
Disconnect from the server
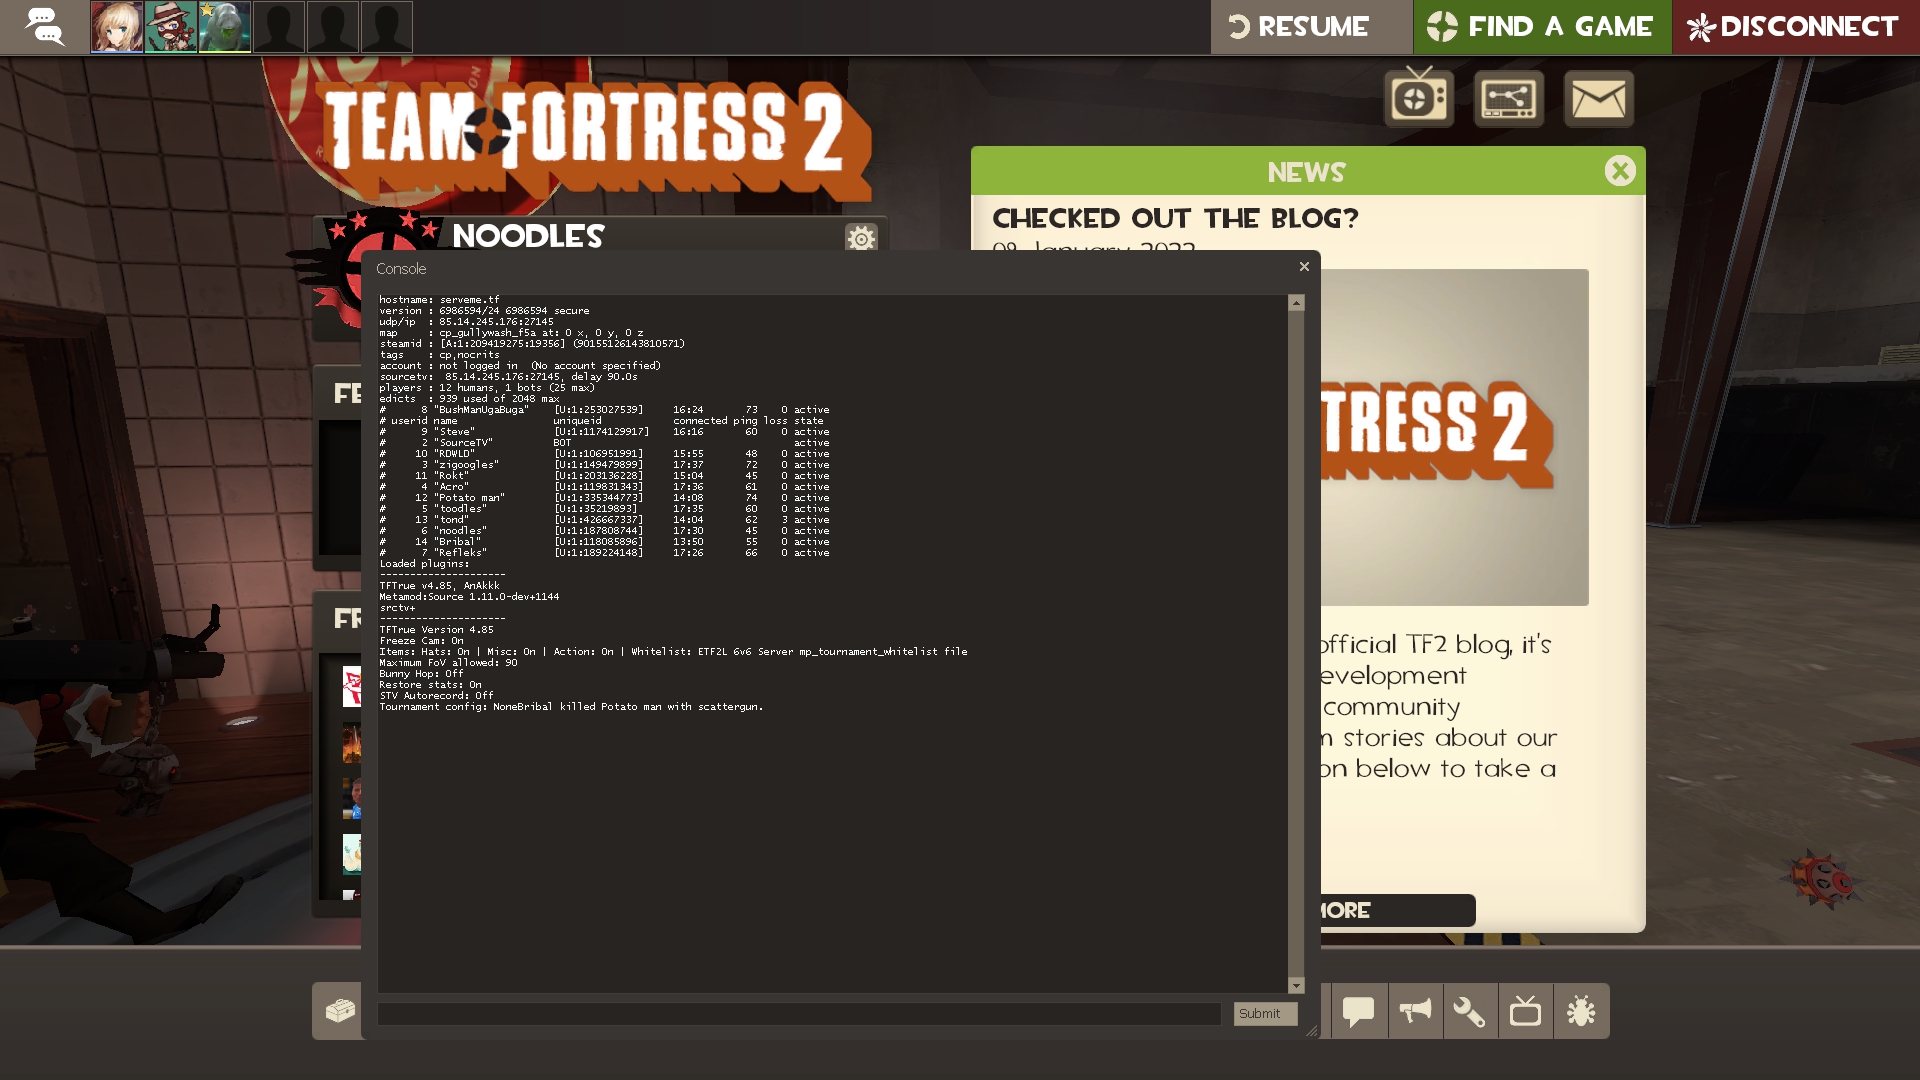pyautogui.click(x=1796, y=27)
